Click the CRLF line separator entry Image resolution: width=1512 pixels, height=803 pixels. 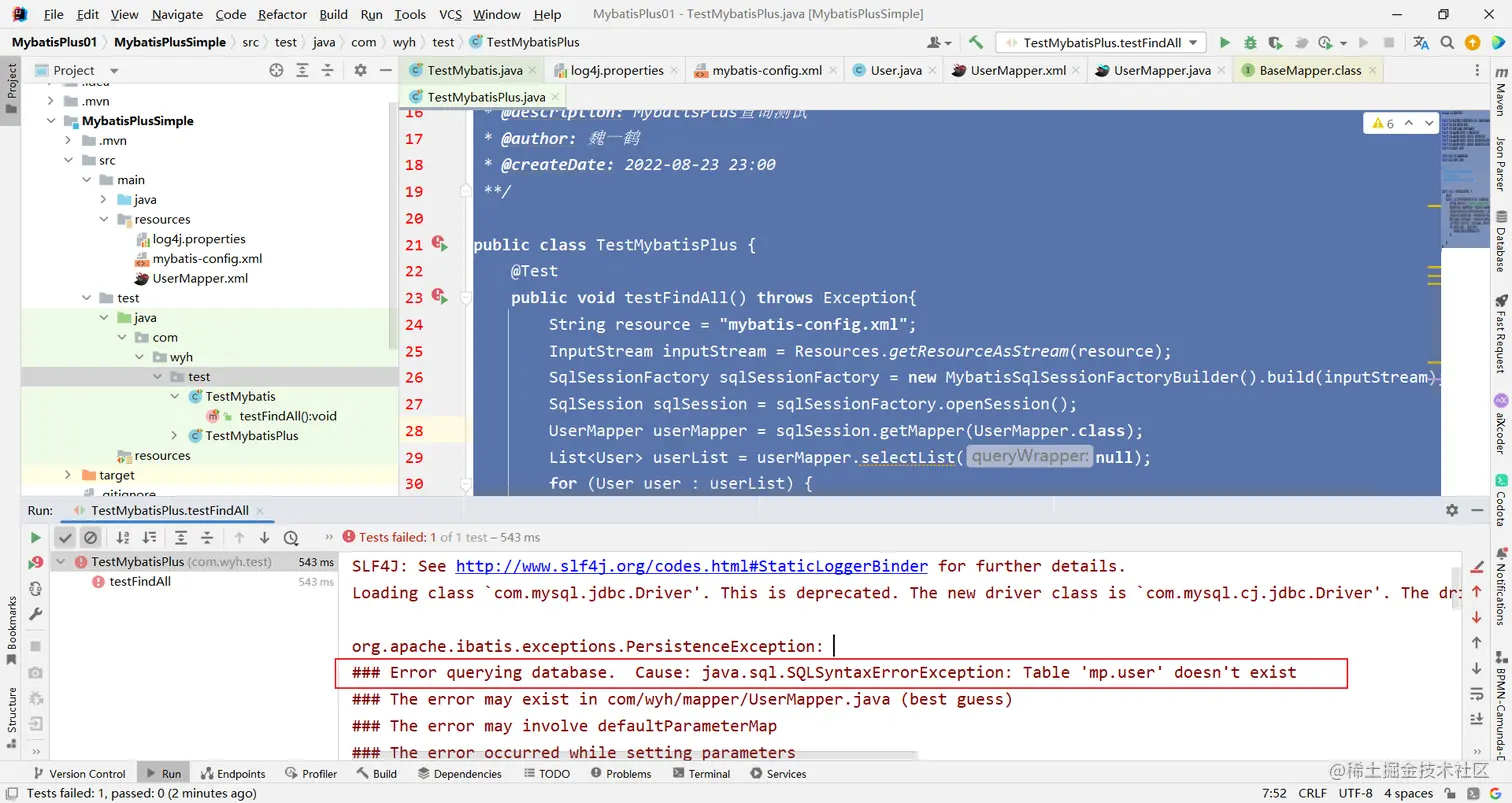pos(1312,793)
